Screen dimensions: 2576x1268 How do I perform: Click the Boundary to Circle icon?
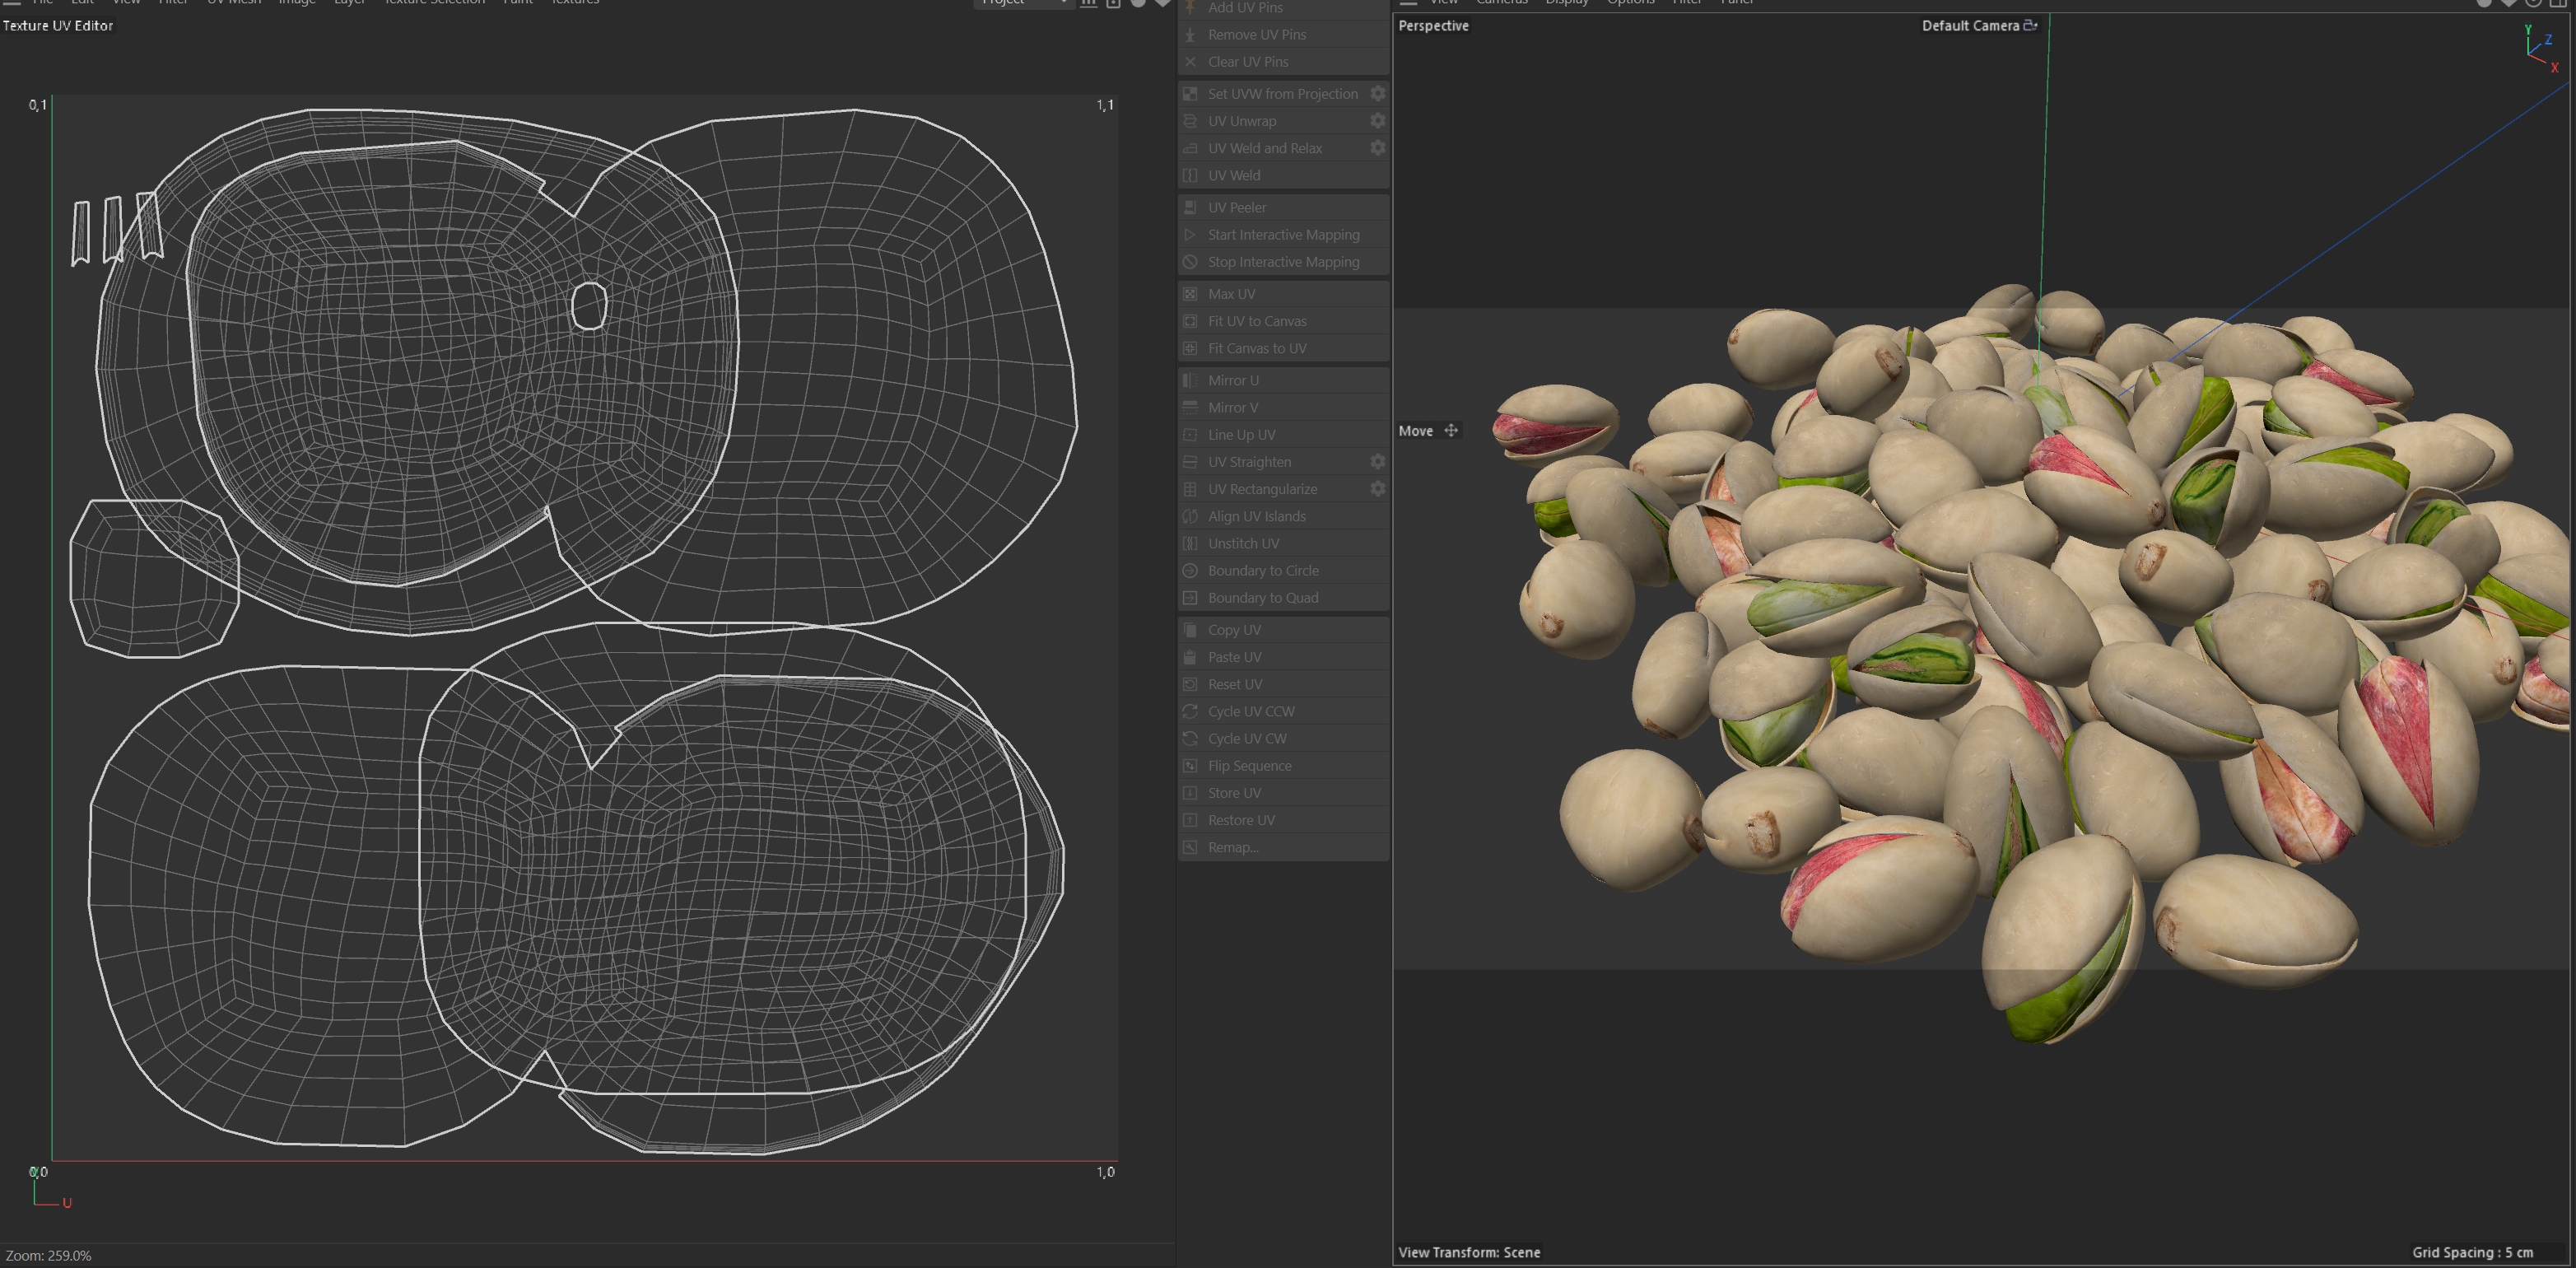(1190, 570)
